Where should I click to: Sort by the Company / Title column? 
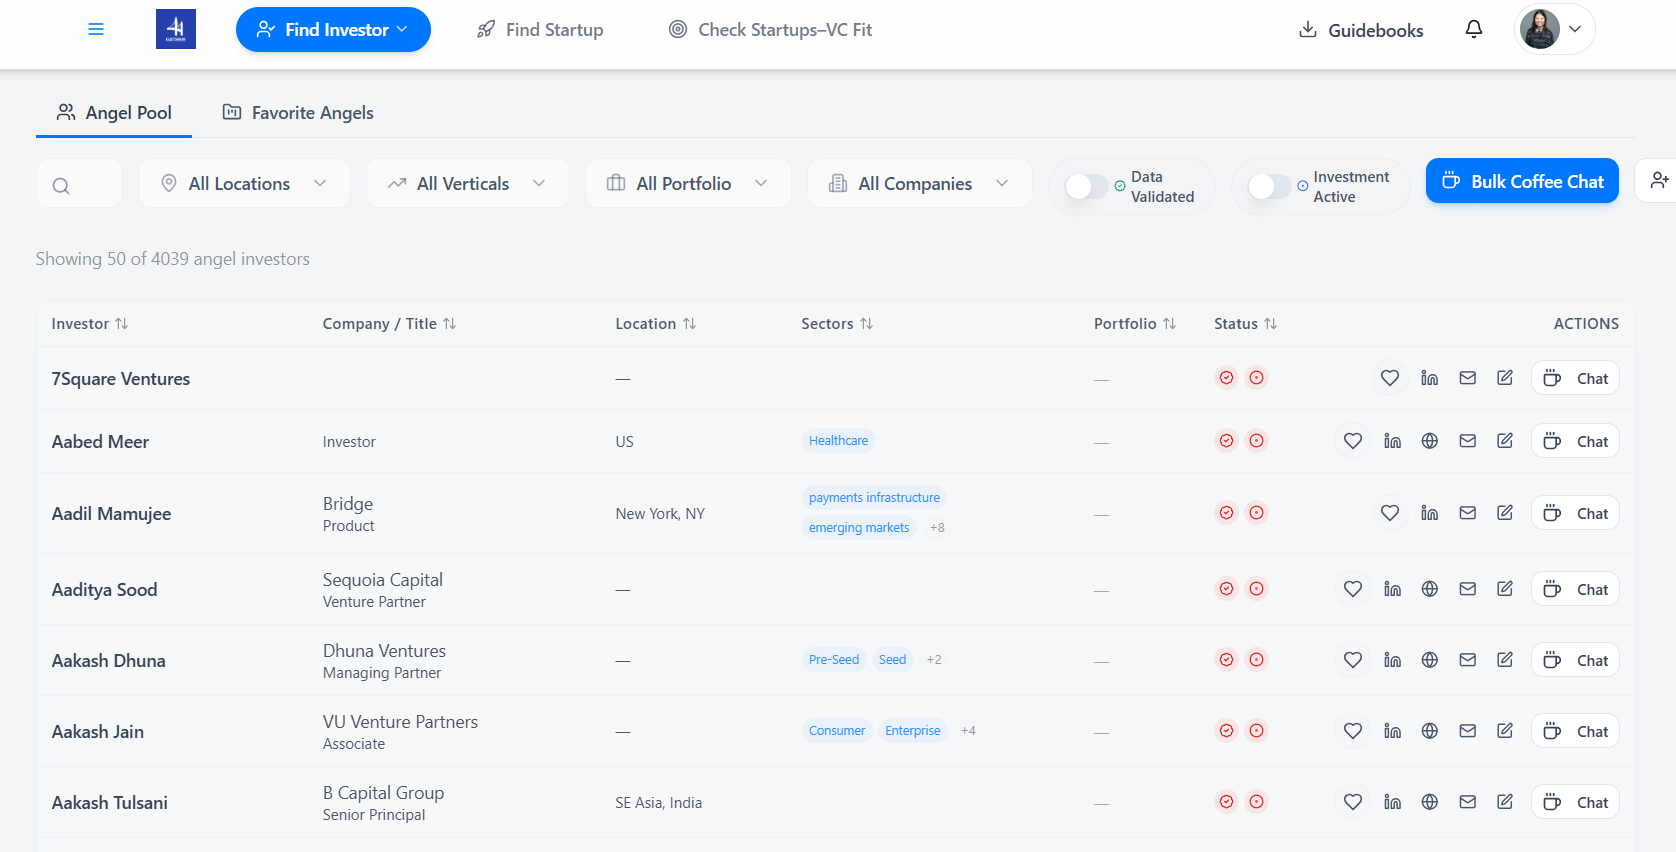tap(390, 324)
